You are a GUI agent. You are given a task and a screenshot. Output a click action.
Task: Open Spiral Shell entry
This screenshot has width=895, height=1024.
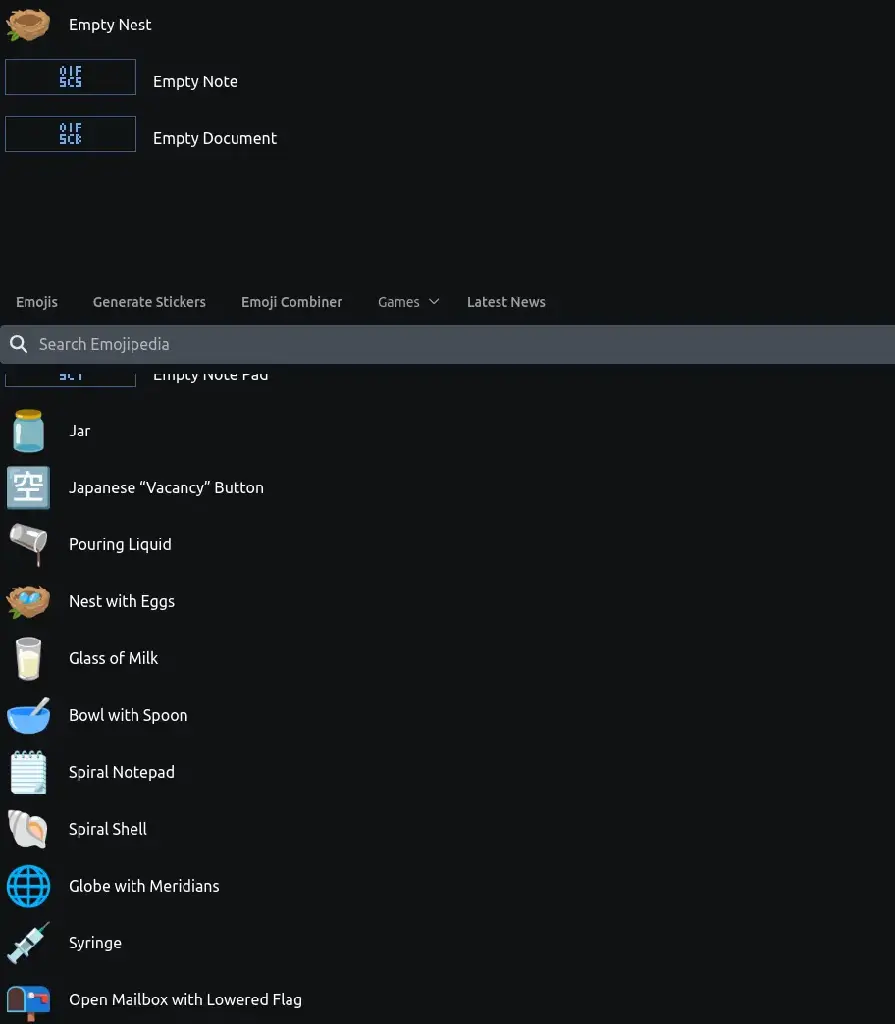(108, 829)
